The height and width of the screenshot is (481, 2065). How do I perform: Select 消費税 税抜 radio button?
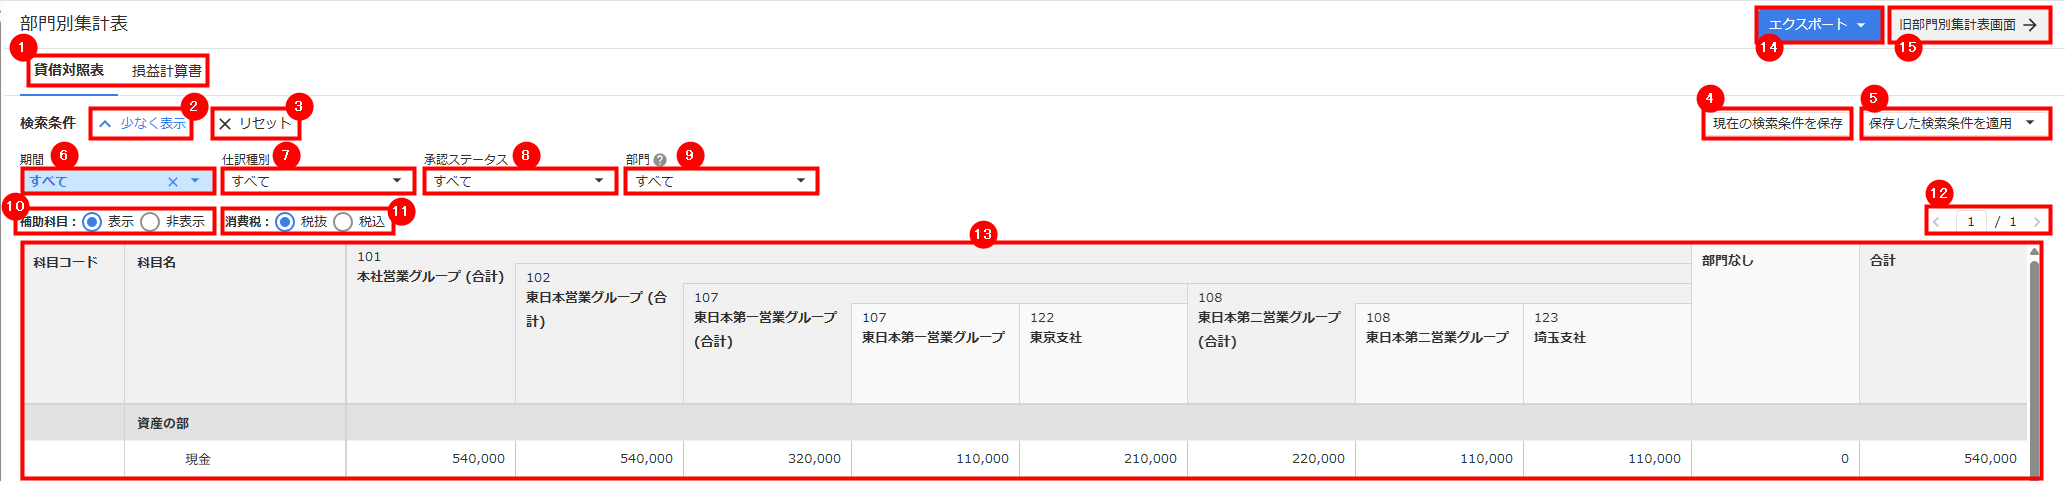pos(285,222)
